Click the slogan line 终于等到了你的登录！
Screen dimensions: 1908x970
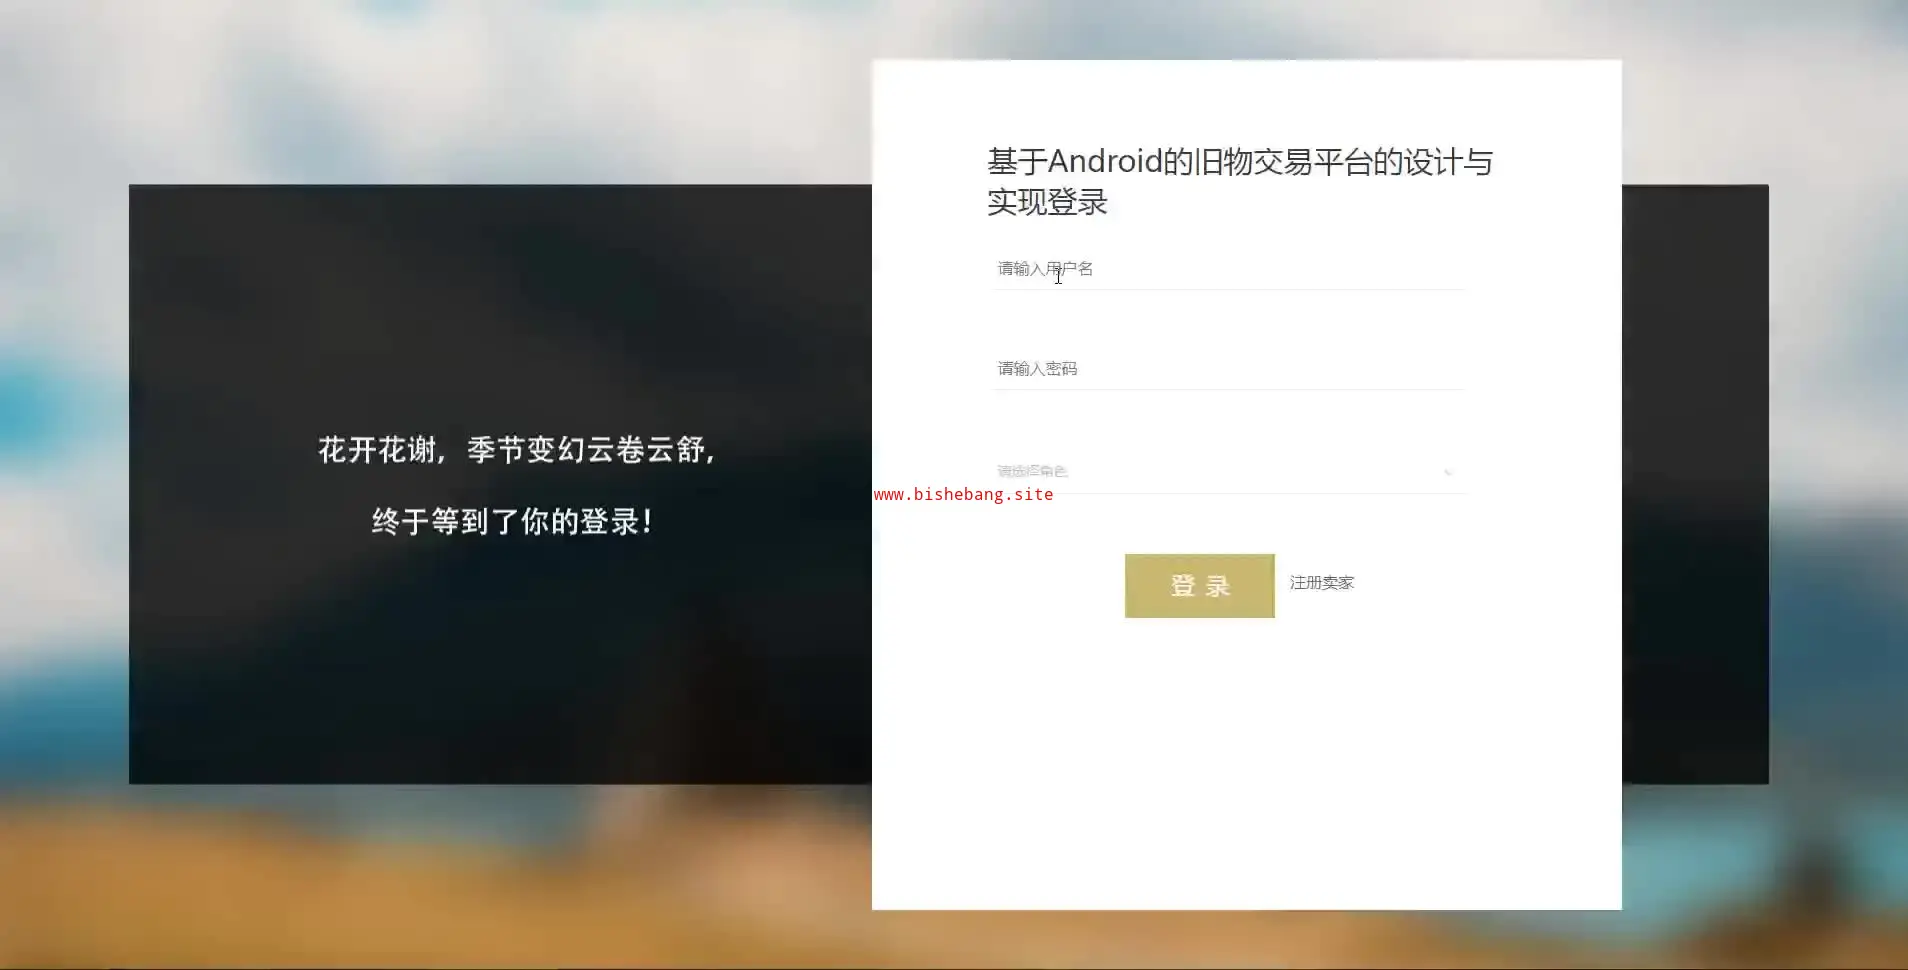[513, 521]
